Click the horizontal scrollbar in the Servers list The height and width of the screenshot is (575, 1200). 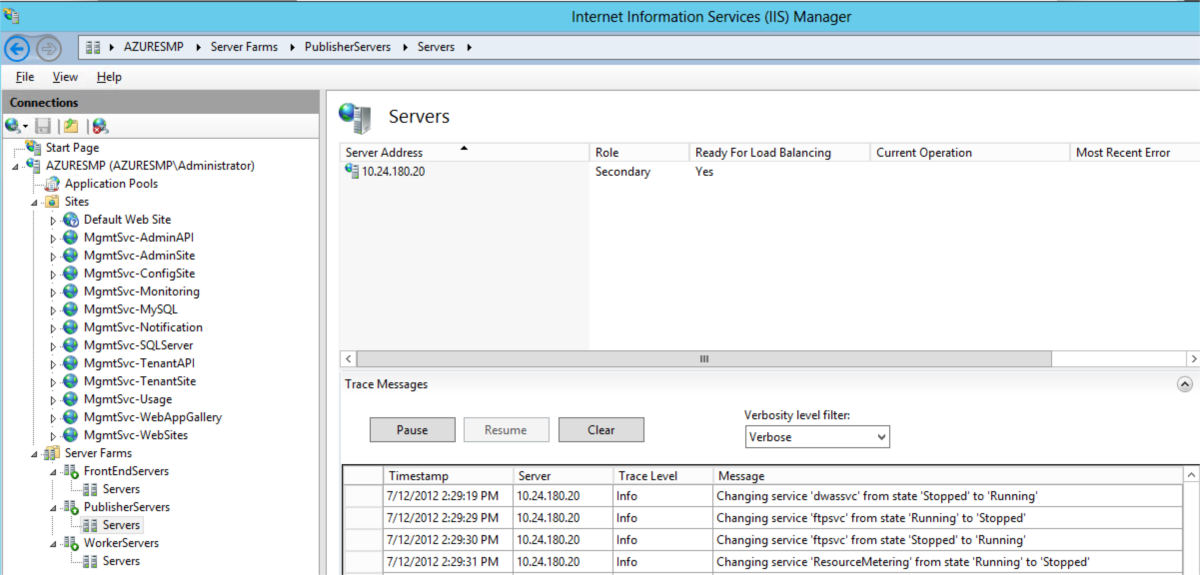click(703, 358)
